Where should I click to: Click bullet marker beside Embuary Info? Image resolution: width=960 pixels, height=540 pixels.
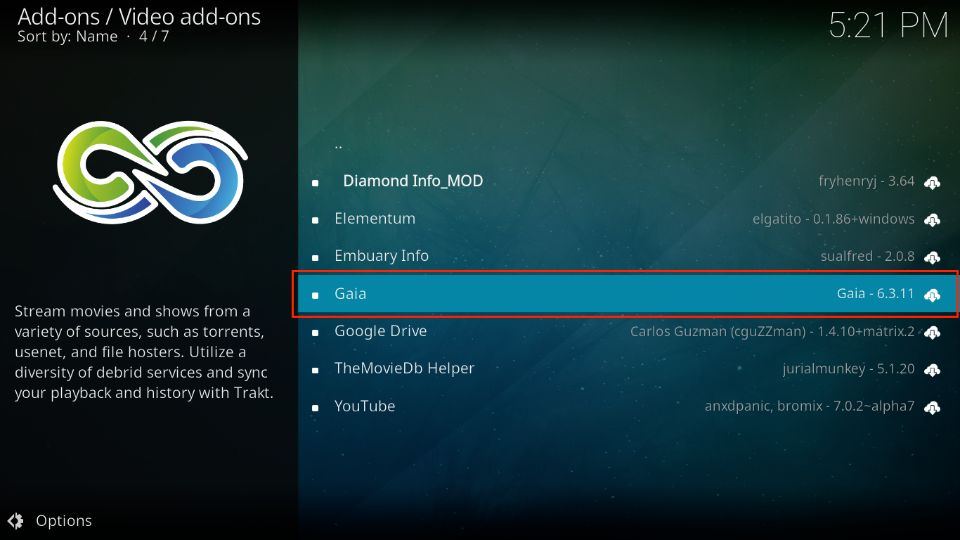click(315, 258)
